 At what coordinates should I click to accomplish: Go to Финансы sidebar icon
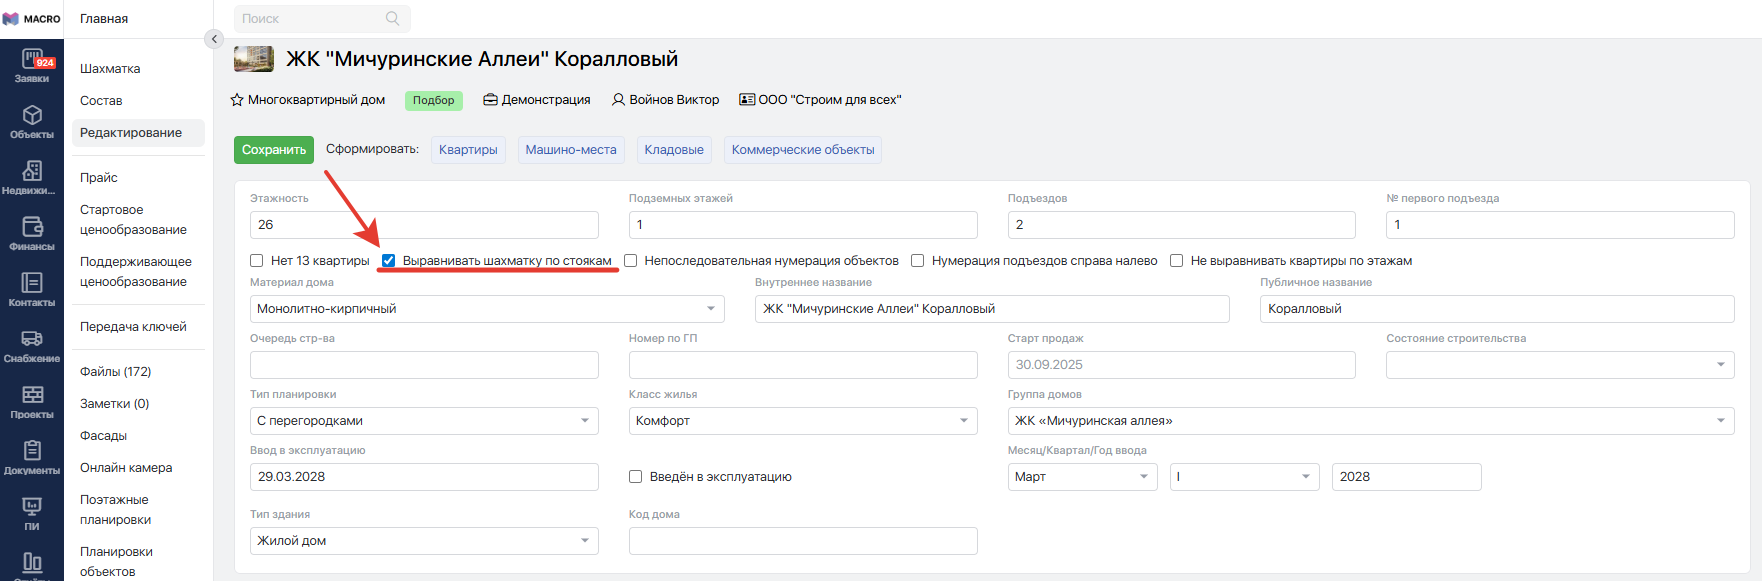click(x=32, y=234)
